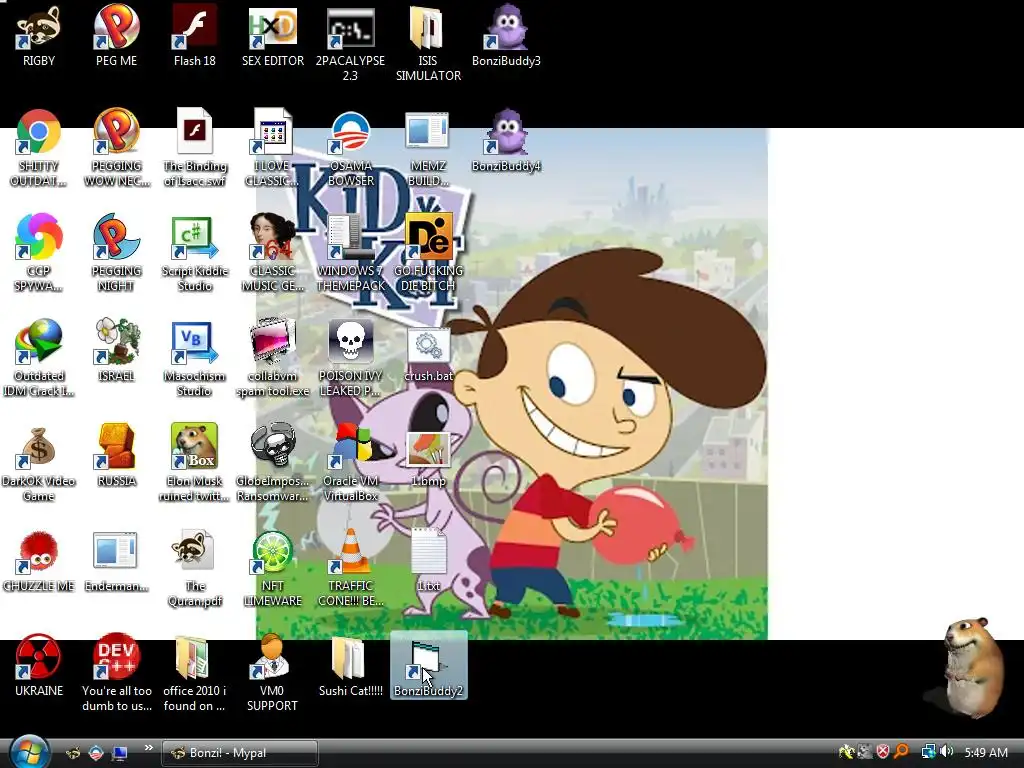The height and width of the screenshot is (768, 1024).
Task: Open the Windows Start menu orb
Action: 28,752
